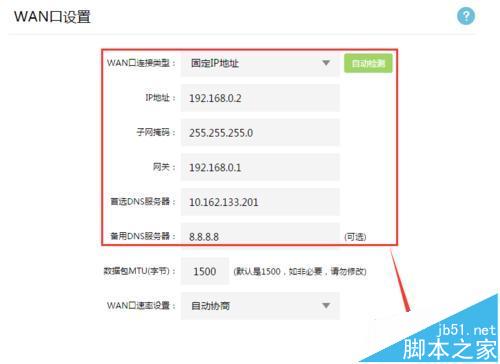
Task: Click the 数据包MTU(字节) label
Action: [139, 271]
